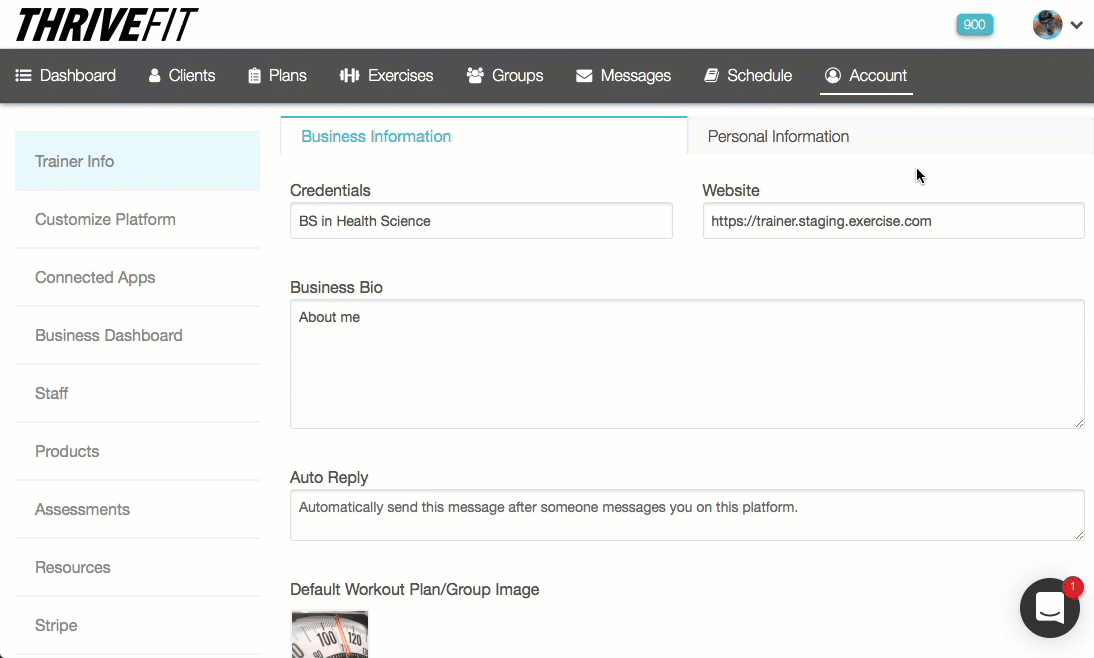The height and width of the screenshot is (658, 1094).
Task: Select the Account menu item
Action: (x=866, y=75)
